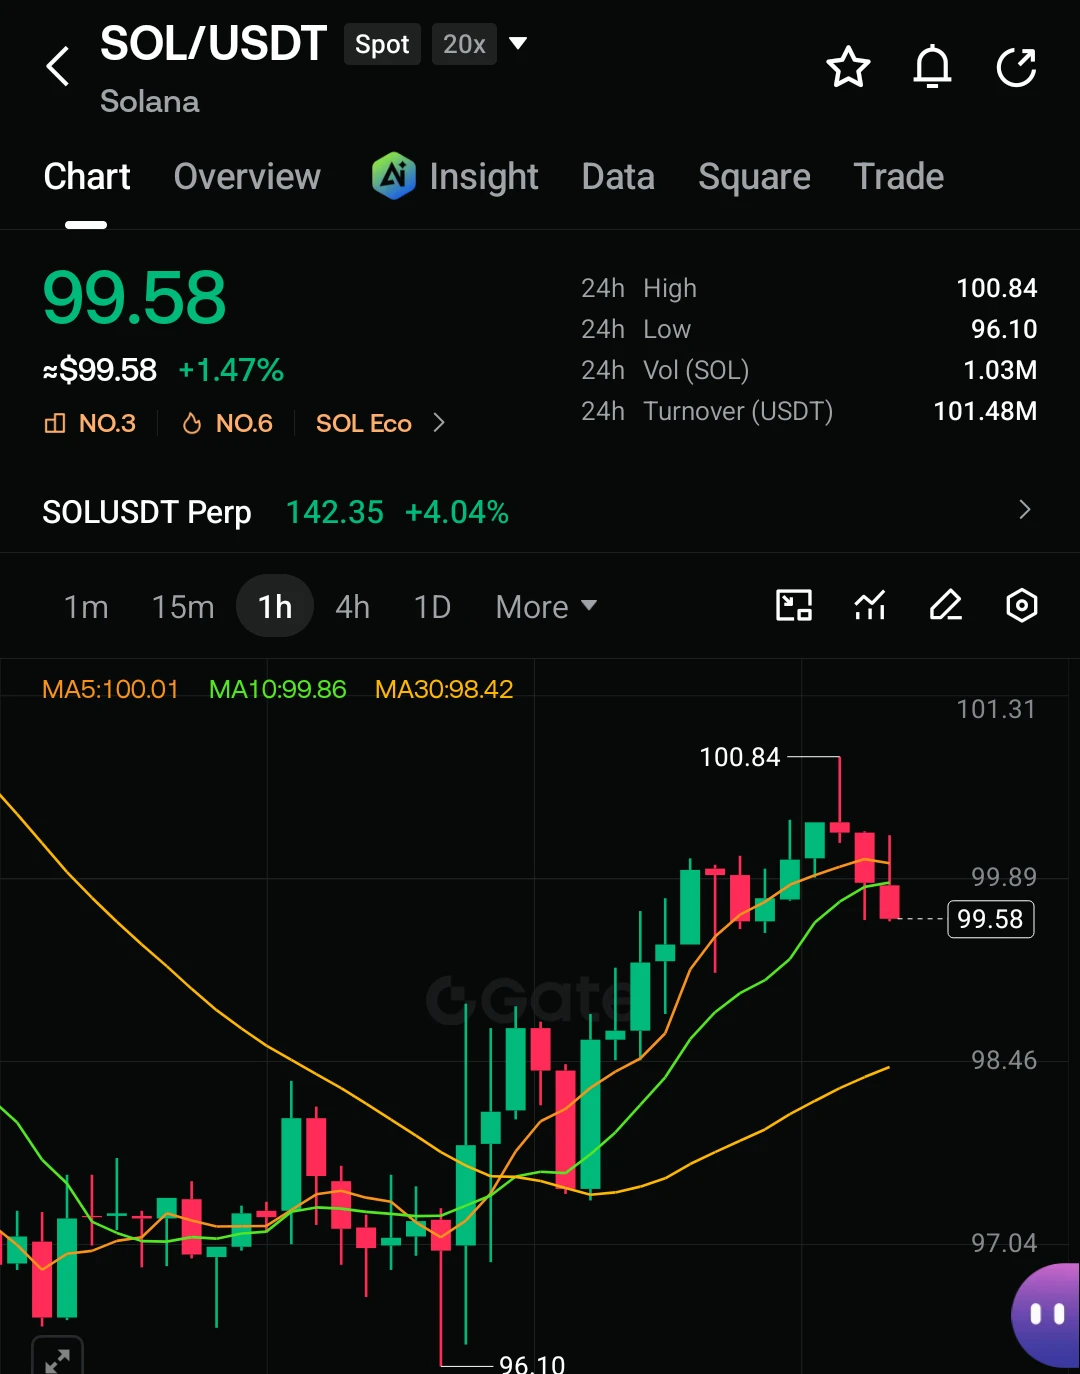Open the More timeframes dropdown
Viewport: 1080px width, 1374px height.
click(x=546, y=606)
